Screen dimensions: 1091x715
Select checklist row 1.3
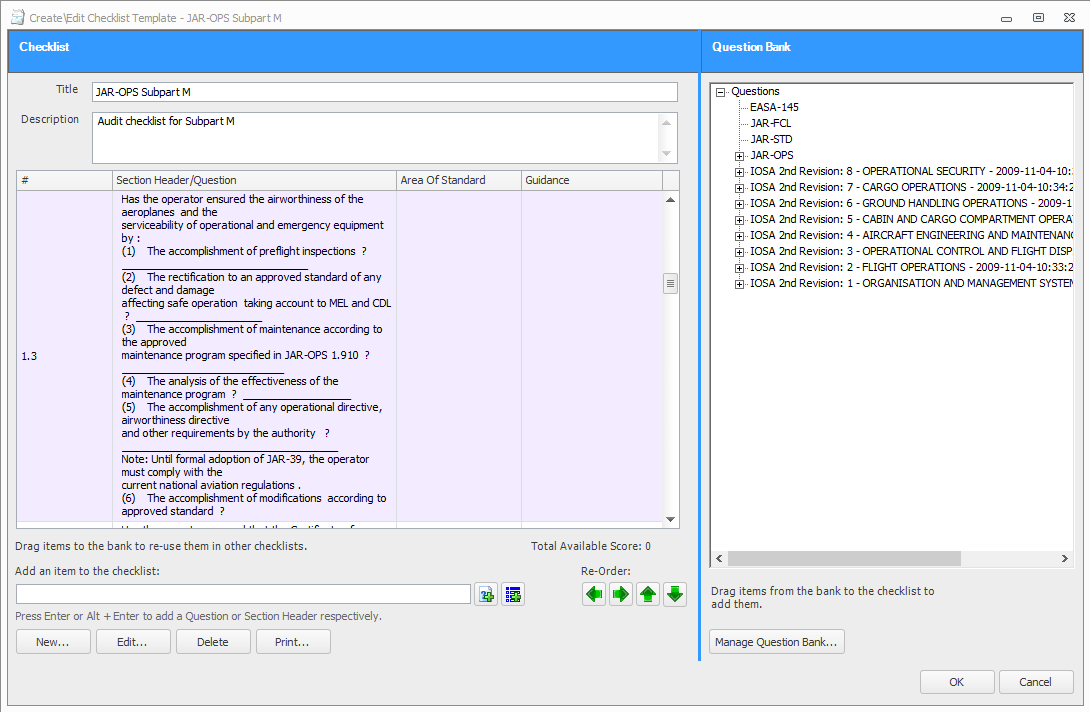(340, 355)
